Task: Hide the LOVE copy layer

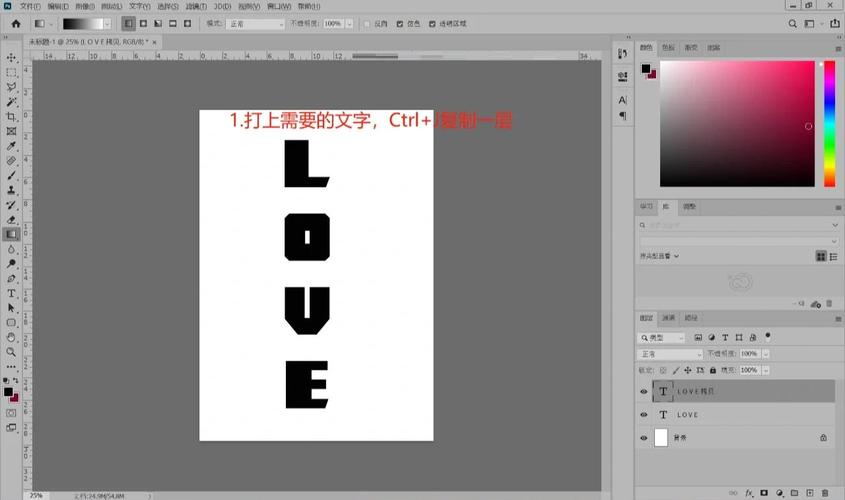Action: 643,392
